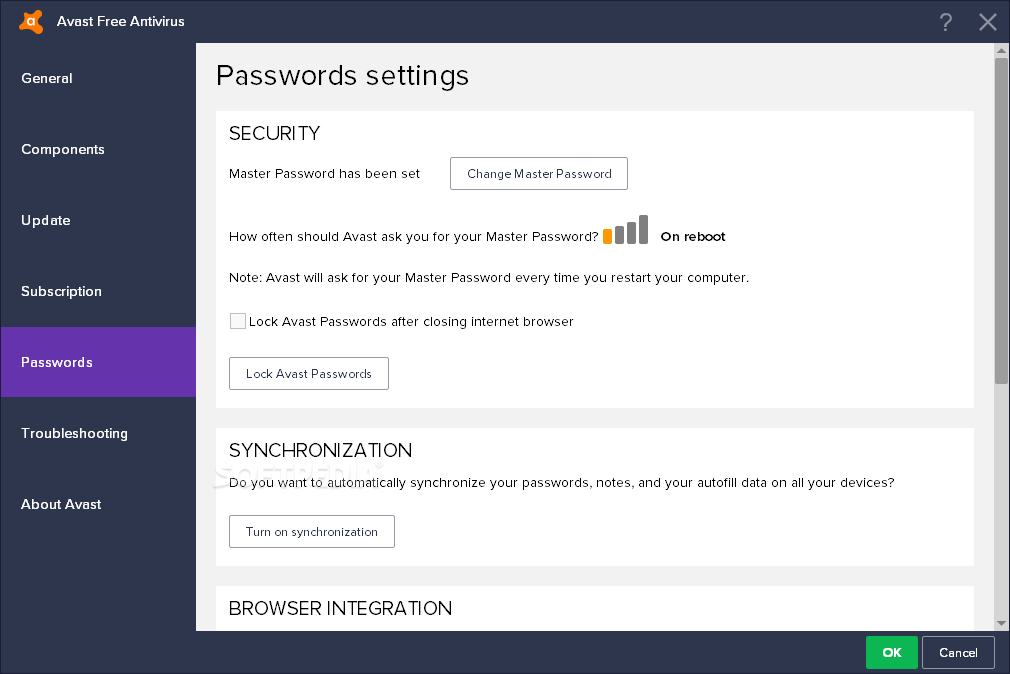The image size is (1010, 674).
Task: Confirm settings with the green OK button
Action: (891, 653)
